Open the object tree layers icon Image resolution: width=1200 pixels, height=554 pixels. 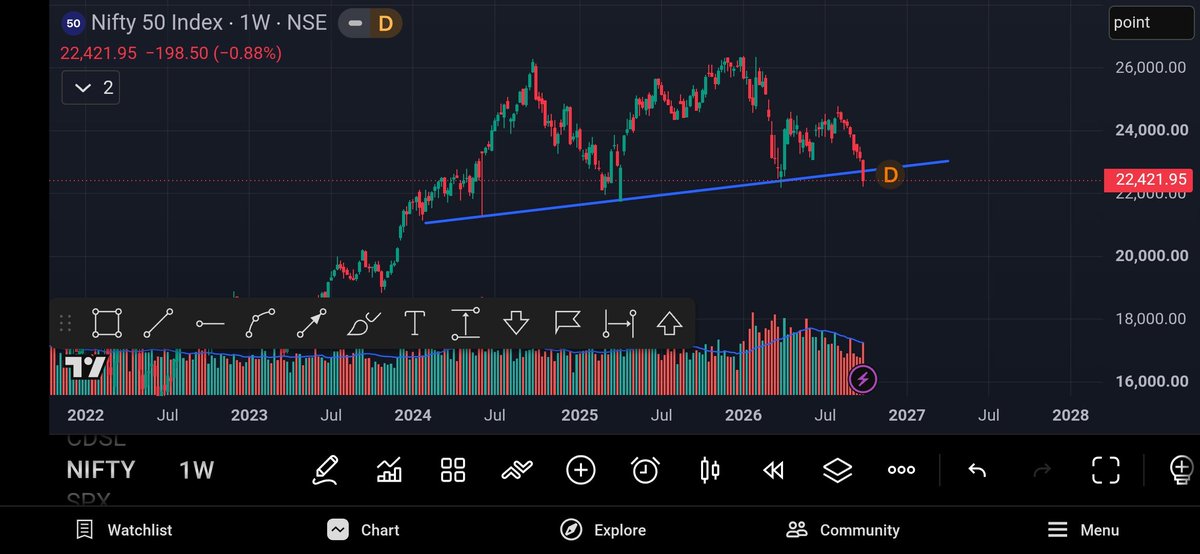(837, 470)
